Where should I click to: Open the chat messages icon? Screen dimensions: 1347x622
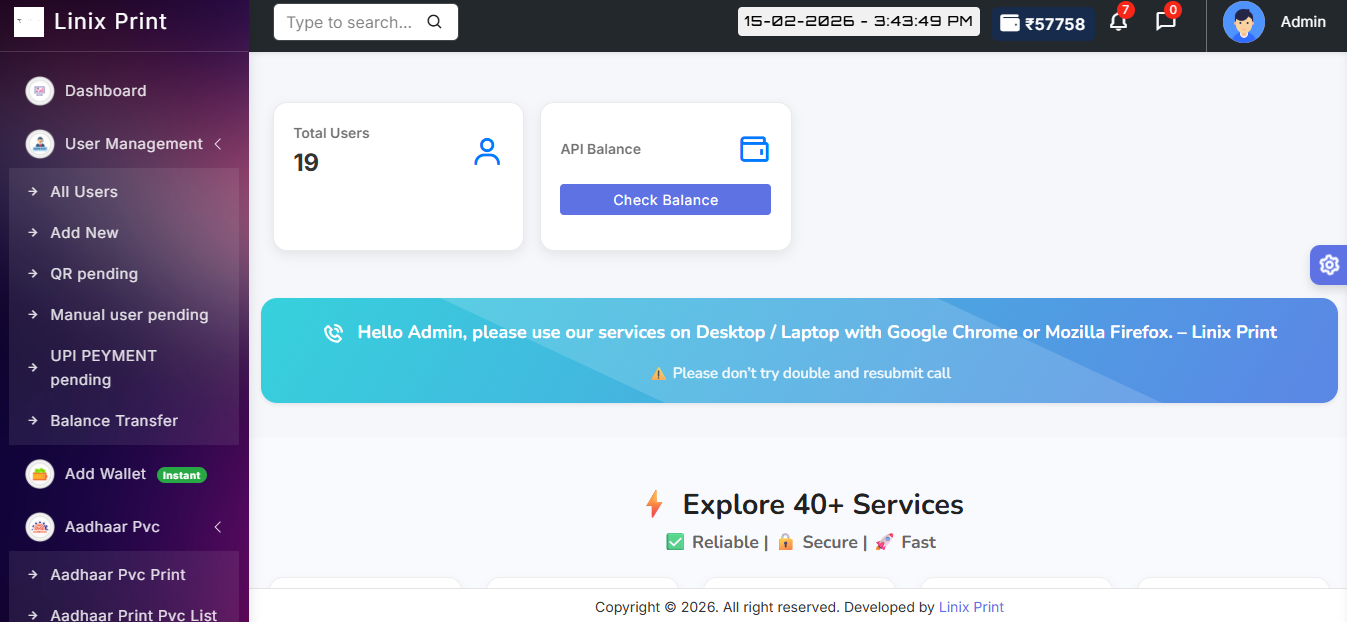(1165, 22)
